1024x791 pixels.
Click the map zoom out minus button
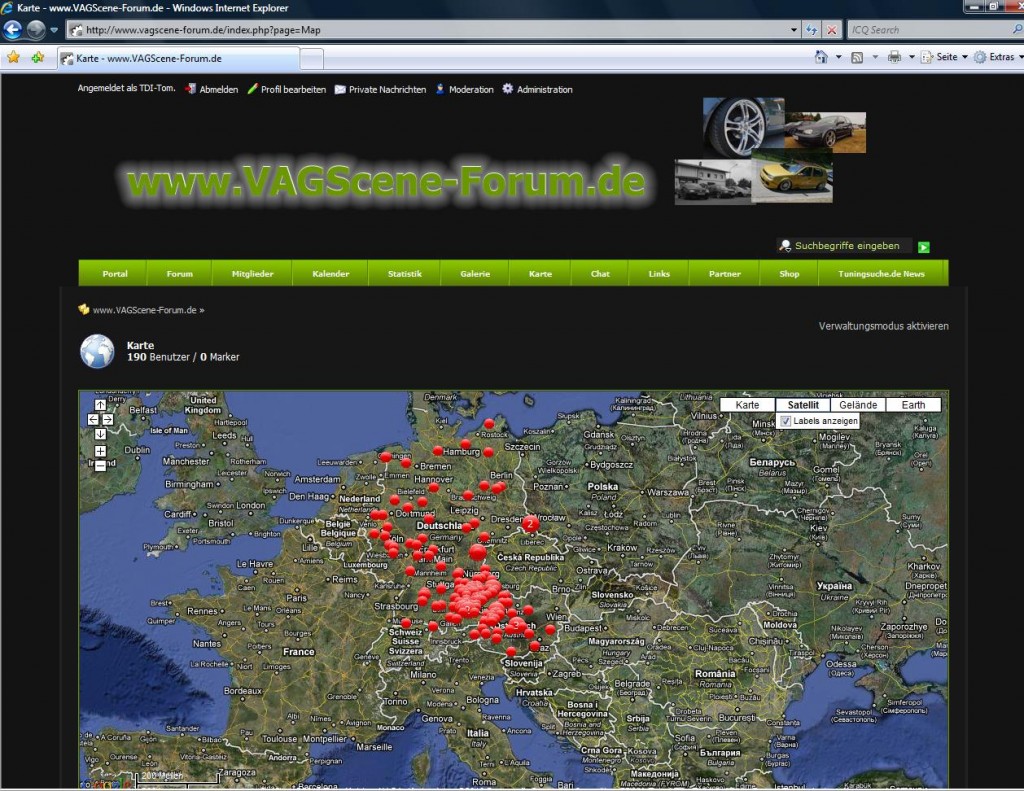pos(100,465)
